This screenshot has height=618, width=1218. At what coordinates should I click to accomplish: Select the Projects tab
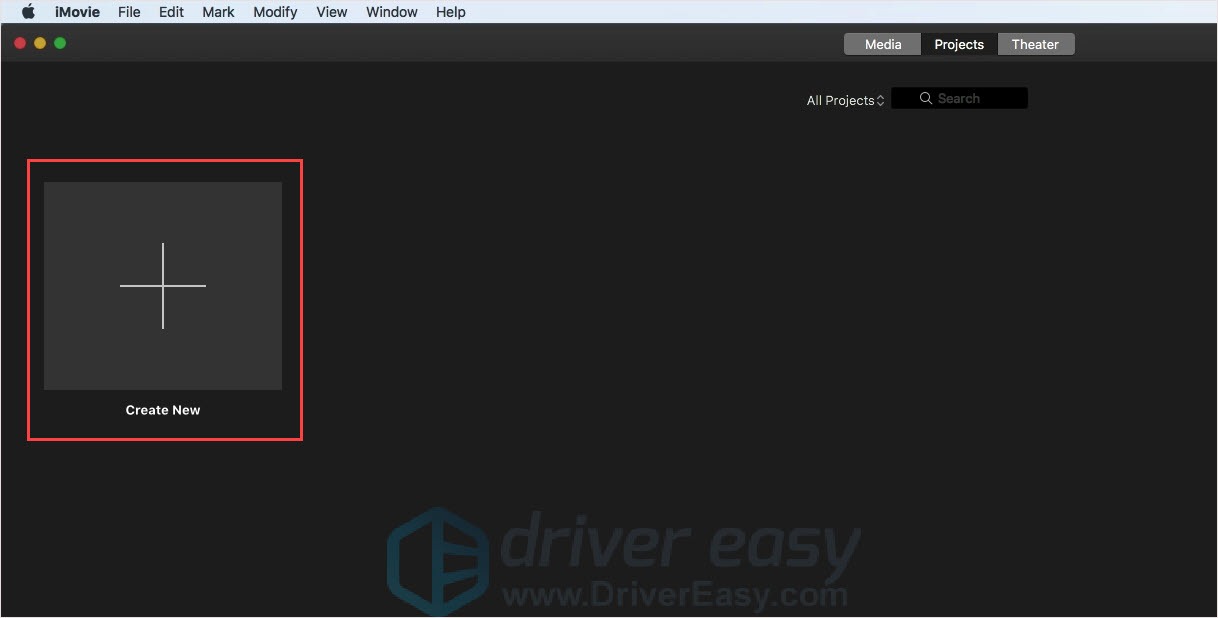[x=959, y=44]
